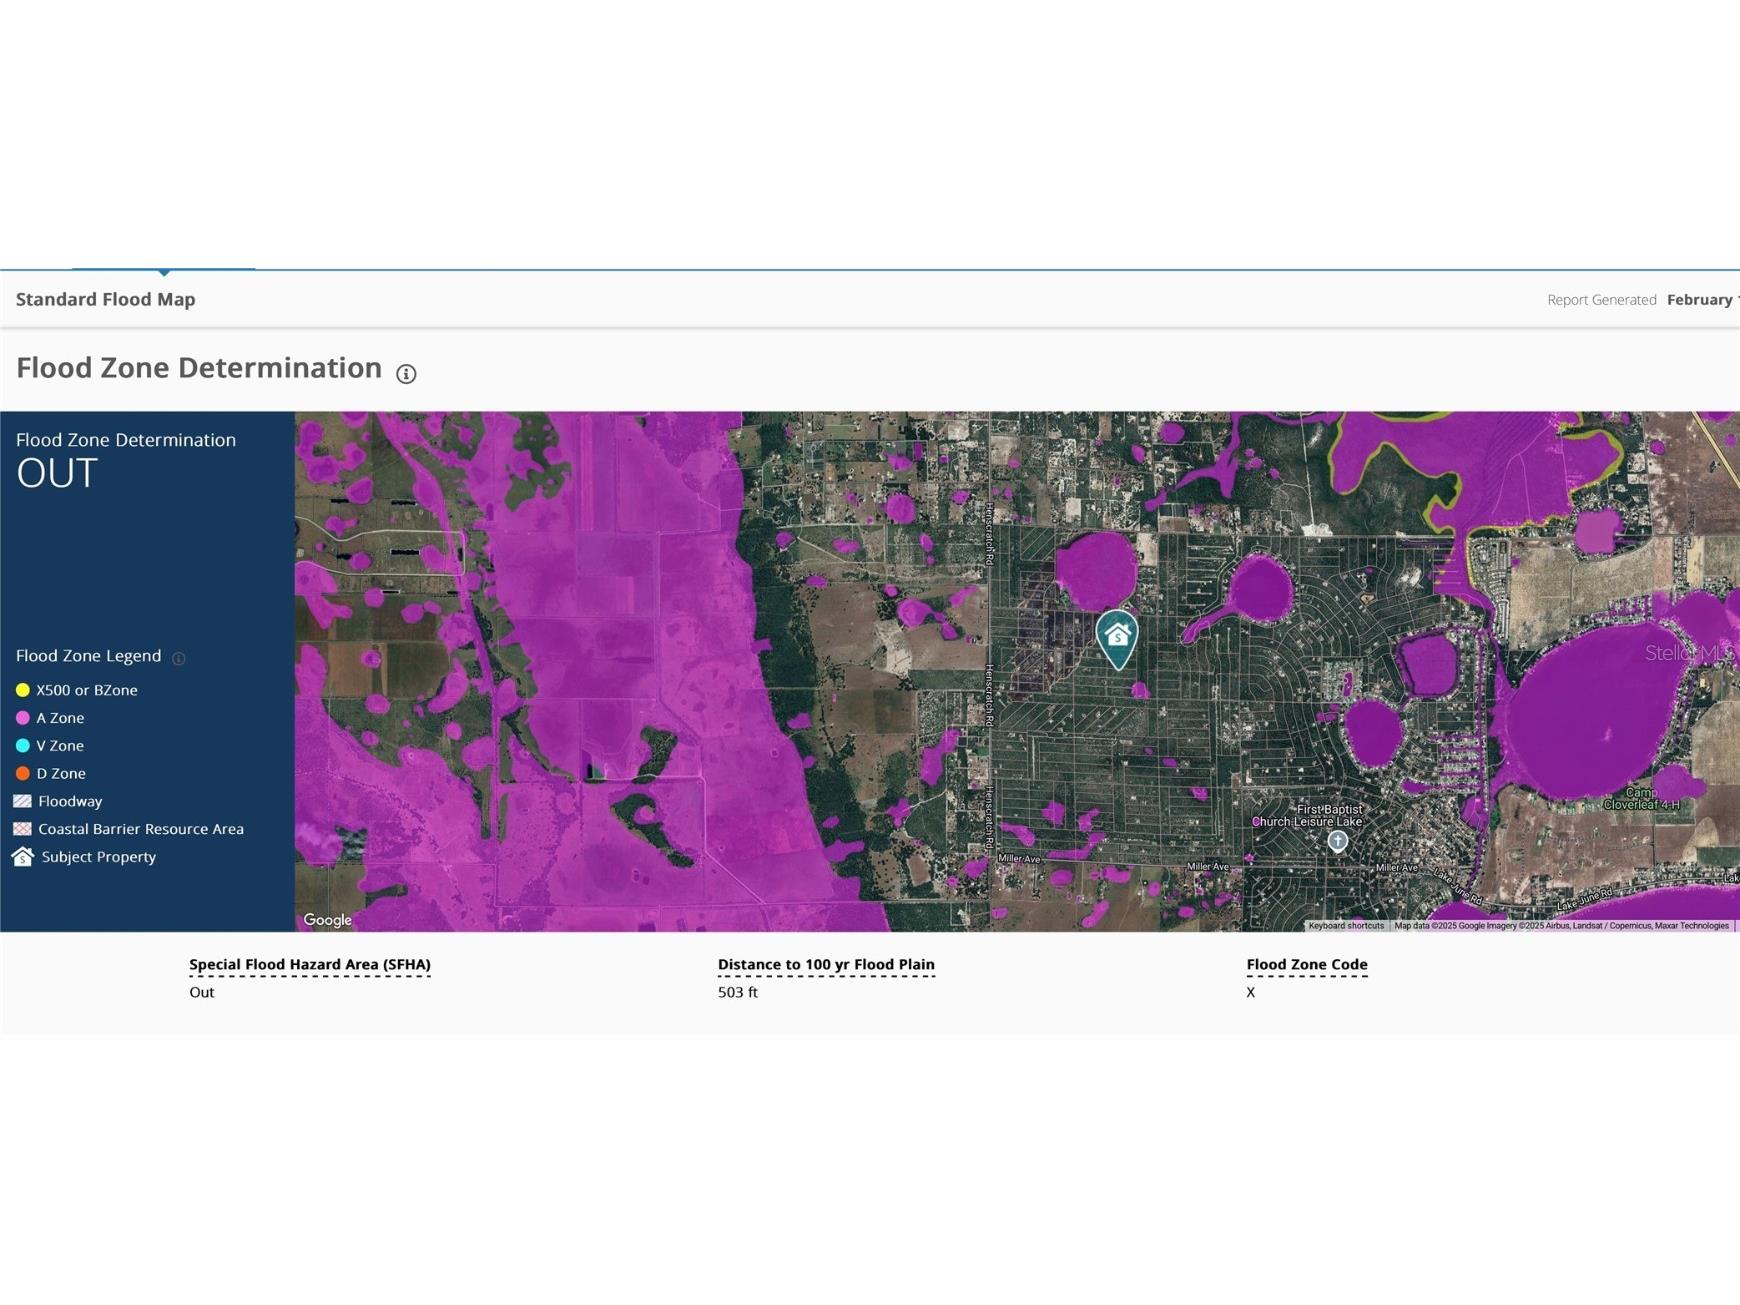This screenshot has width=1740, height=1305.
Task: Click the Subject Property house icon in legend
Action: [22, 857]
